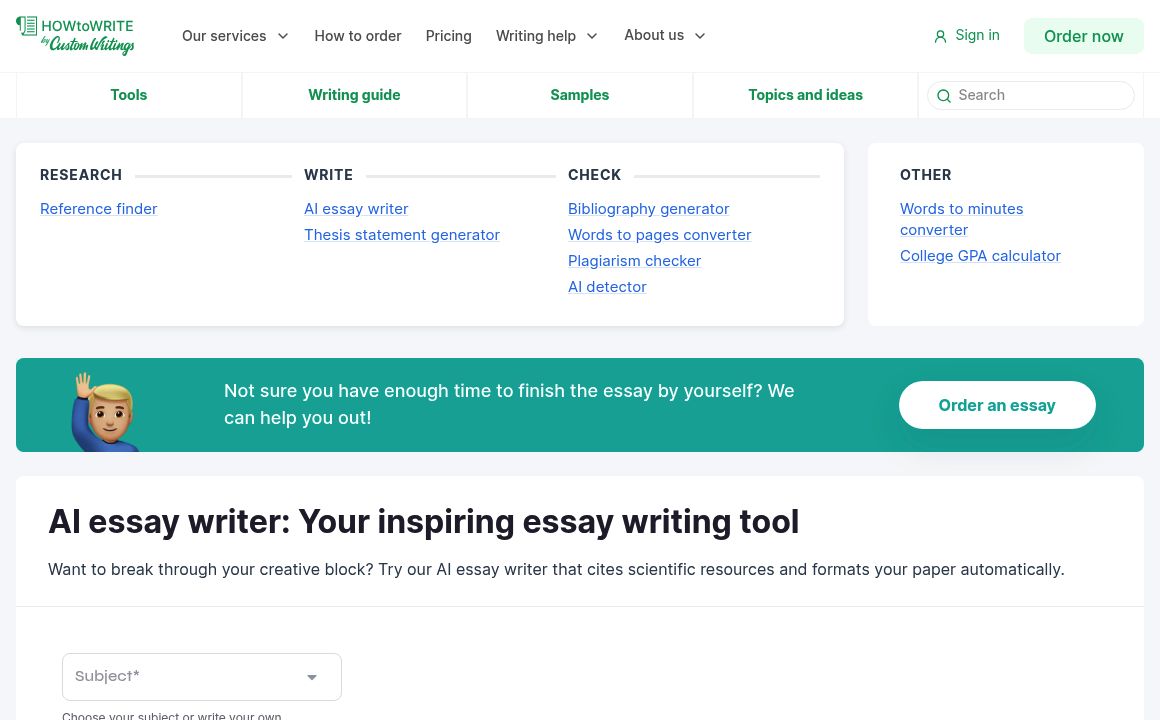Screen dimensions: 1160x720
Task: Expand the Our services dropdown
Action: pyautogui.click(x=235, y=36)
